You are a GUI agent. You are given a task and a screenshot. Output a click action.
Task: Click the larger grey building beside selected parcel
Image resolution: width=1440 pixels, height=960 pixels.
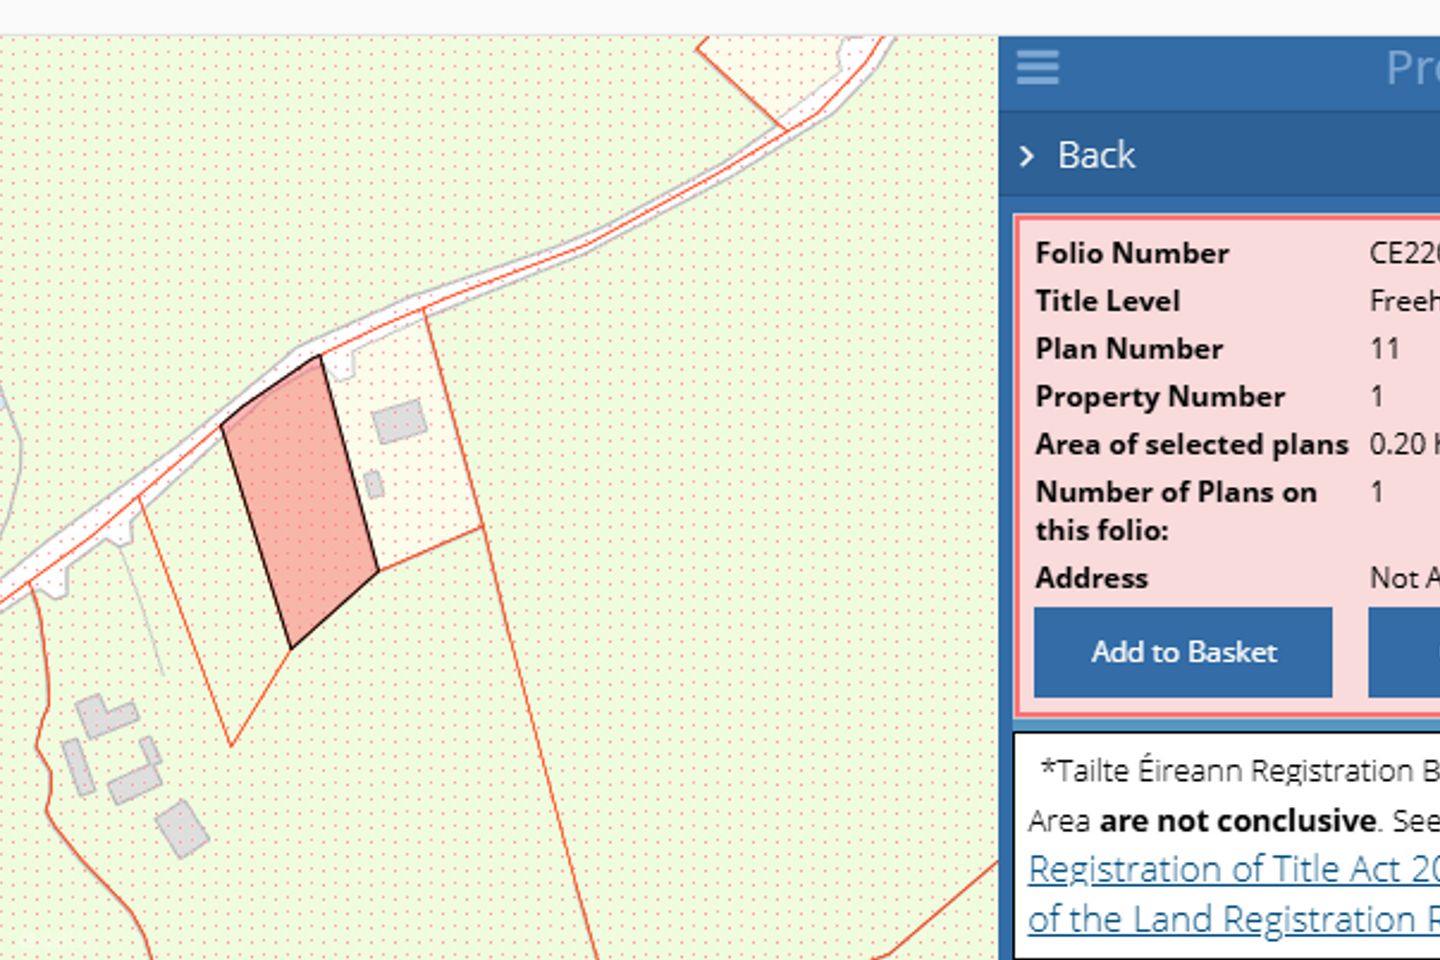[399, 421]
